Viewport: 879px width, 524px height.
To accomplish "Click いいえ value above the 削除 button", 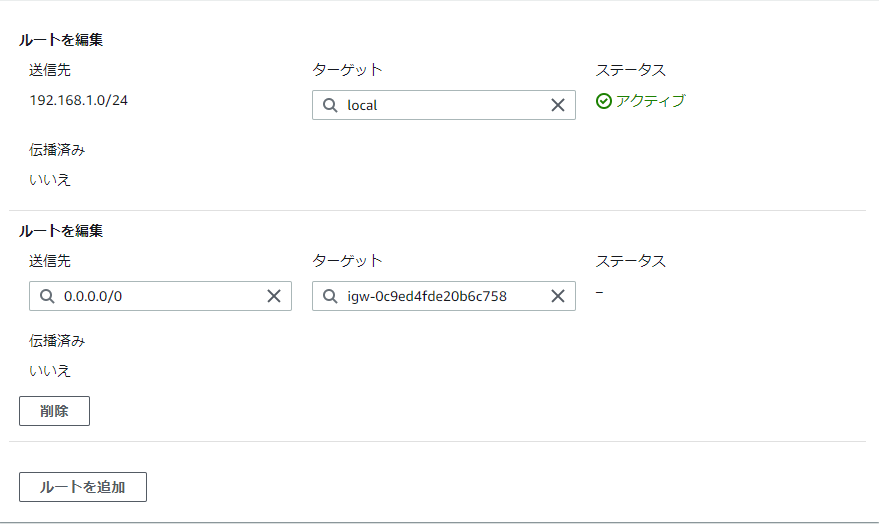I will point(50,370).
